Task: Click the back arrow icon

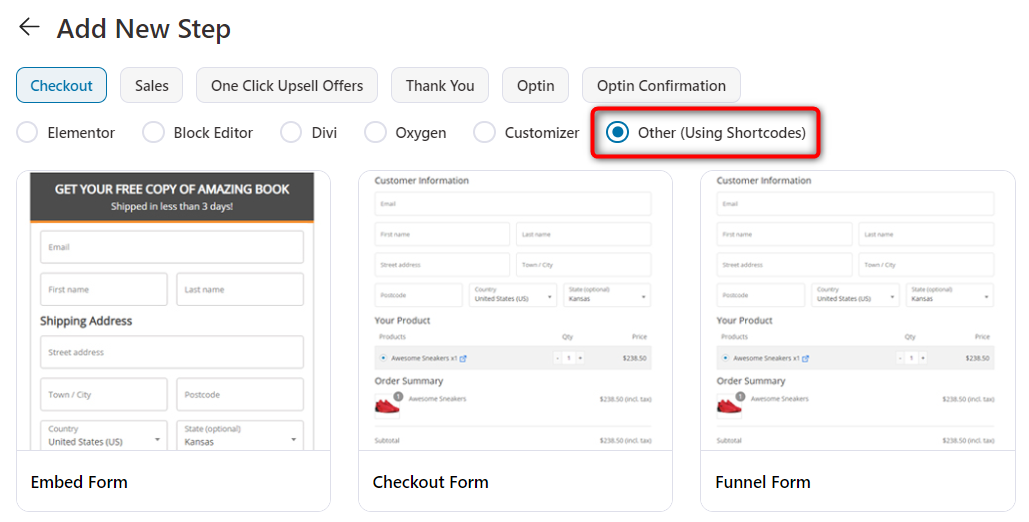Action: click(x=29, y=28)
